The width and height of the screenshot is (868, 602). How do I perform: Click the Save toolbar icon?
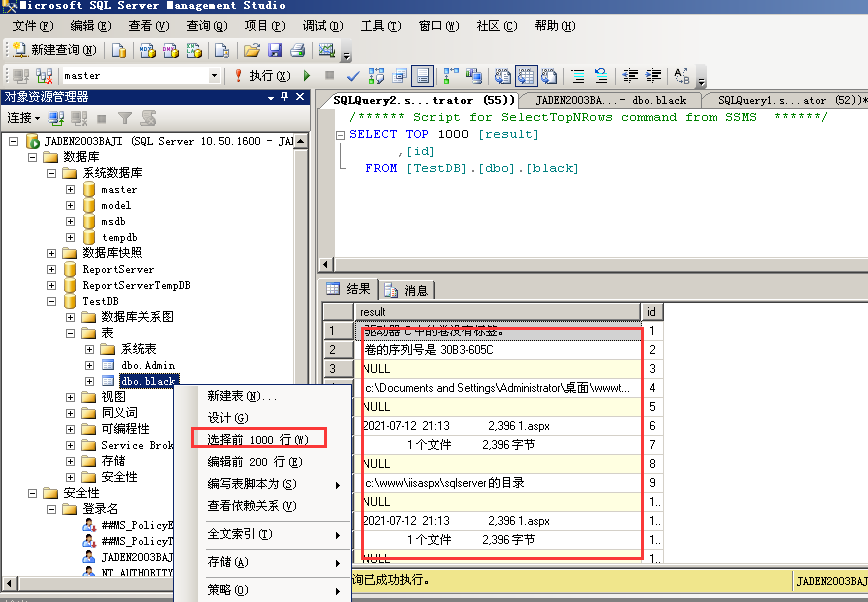point(274,48)
